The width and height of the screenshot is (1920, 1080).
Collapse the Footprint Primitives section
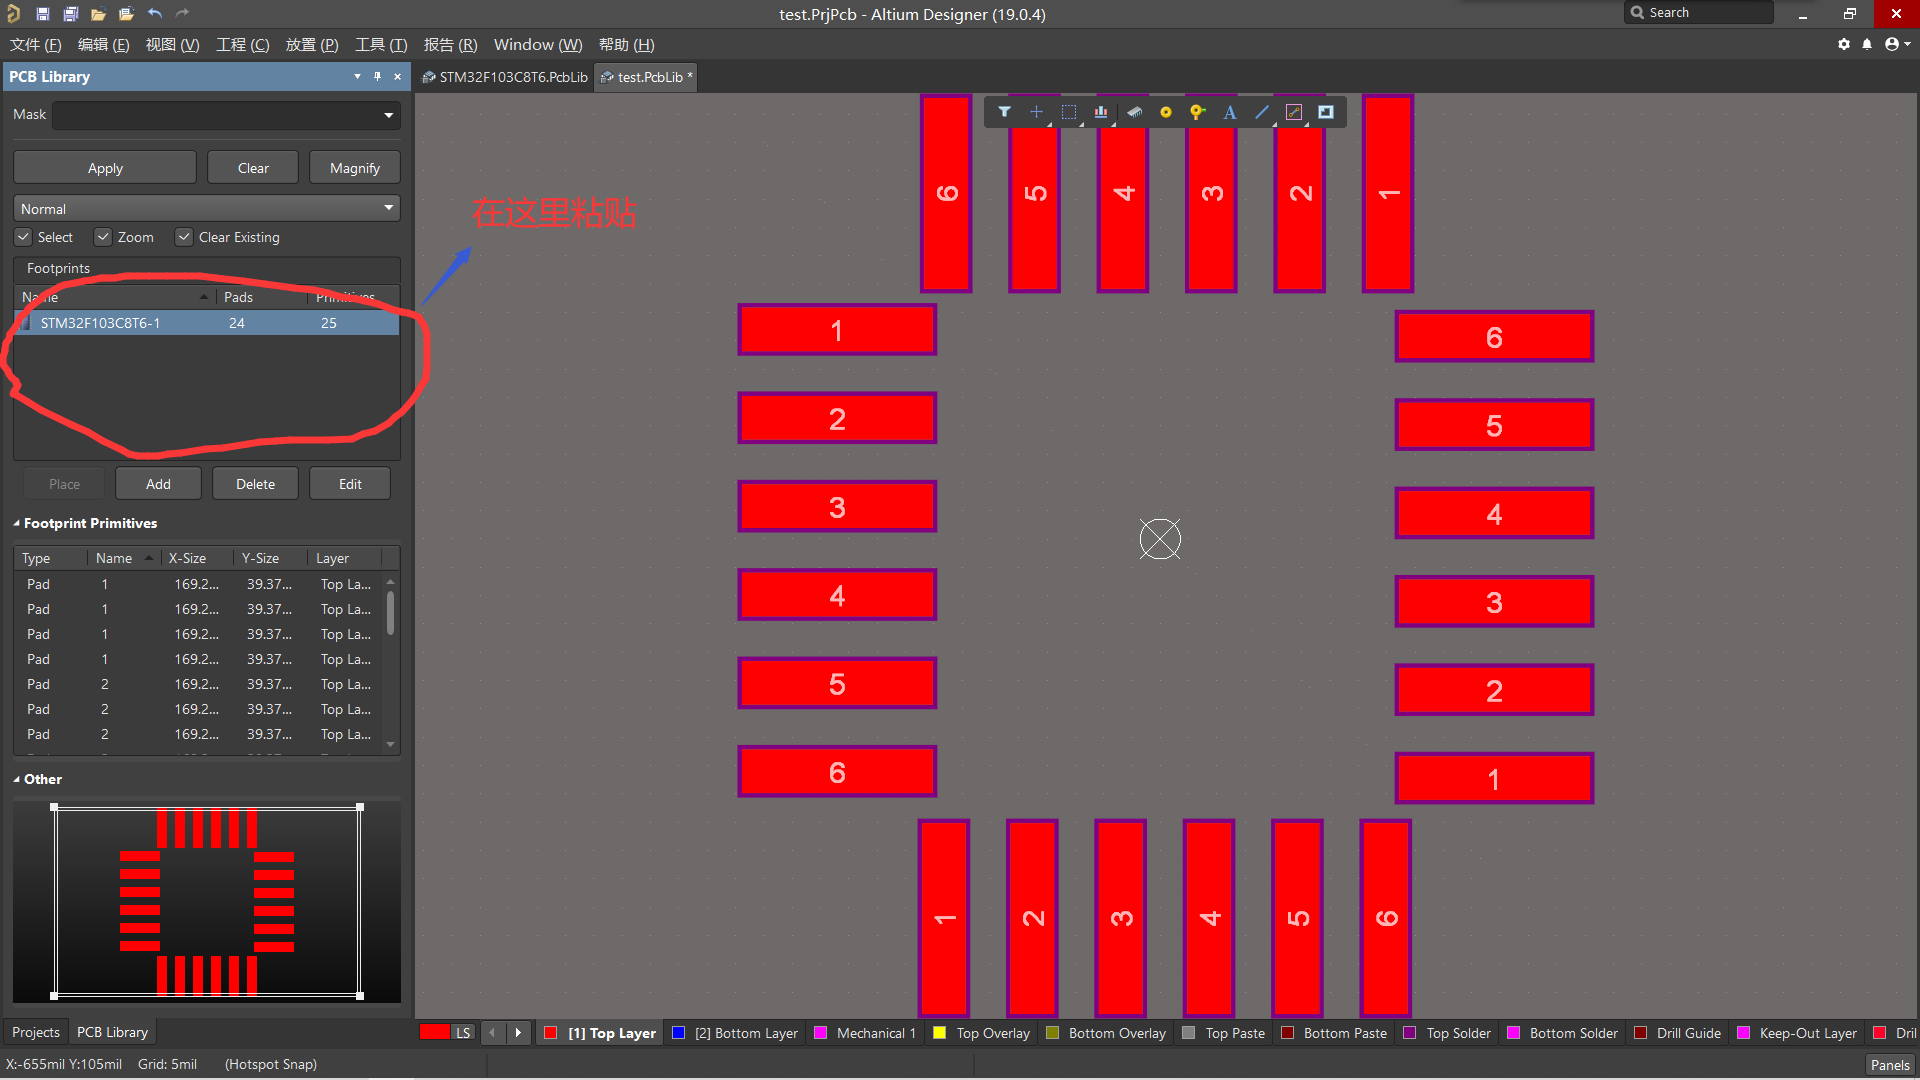16,523
